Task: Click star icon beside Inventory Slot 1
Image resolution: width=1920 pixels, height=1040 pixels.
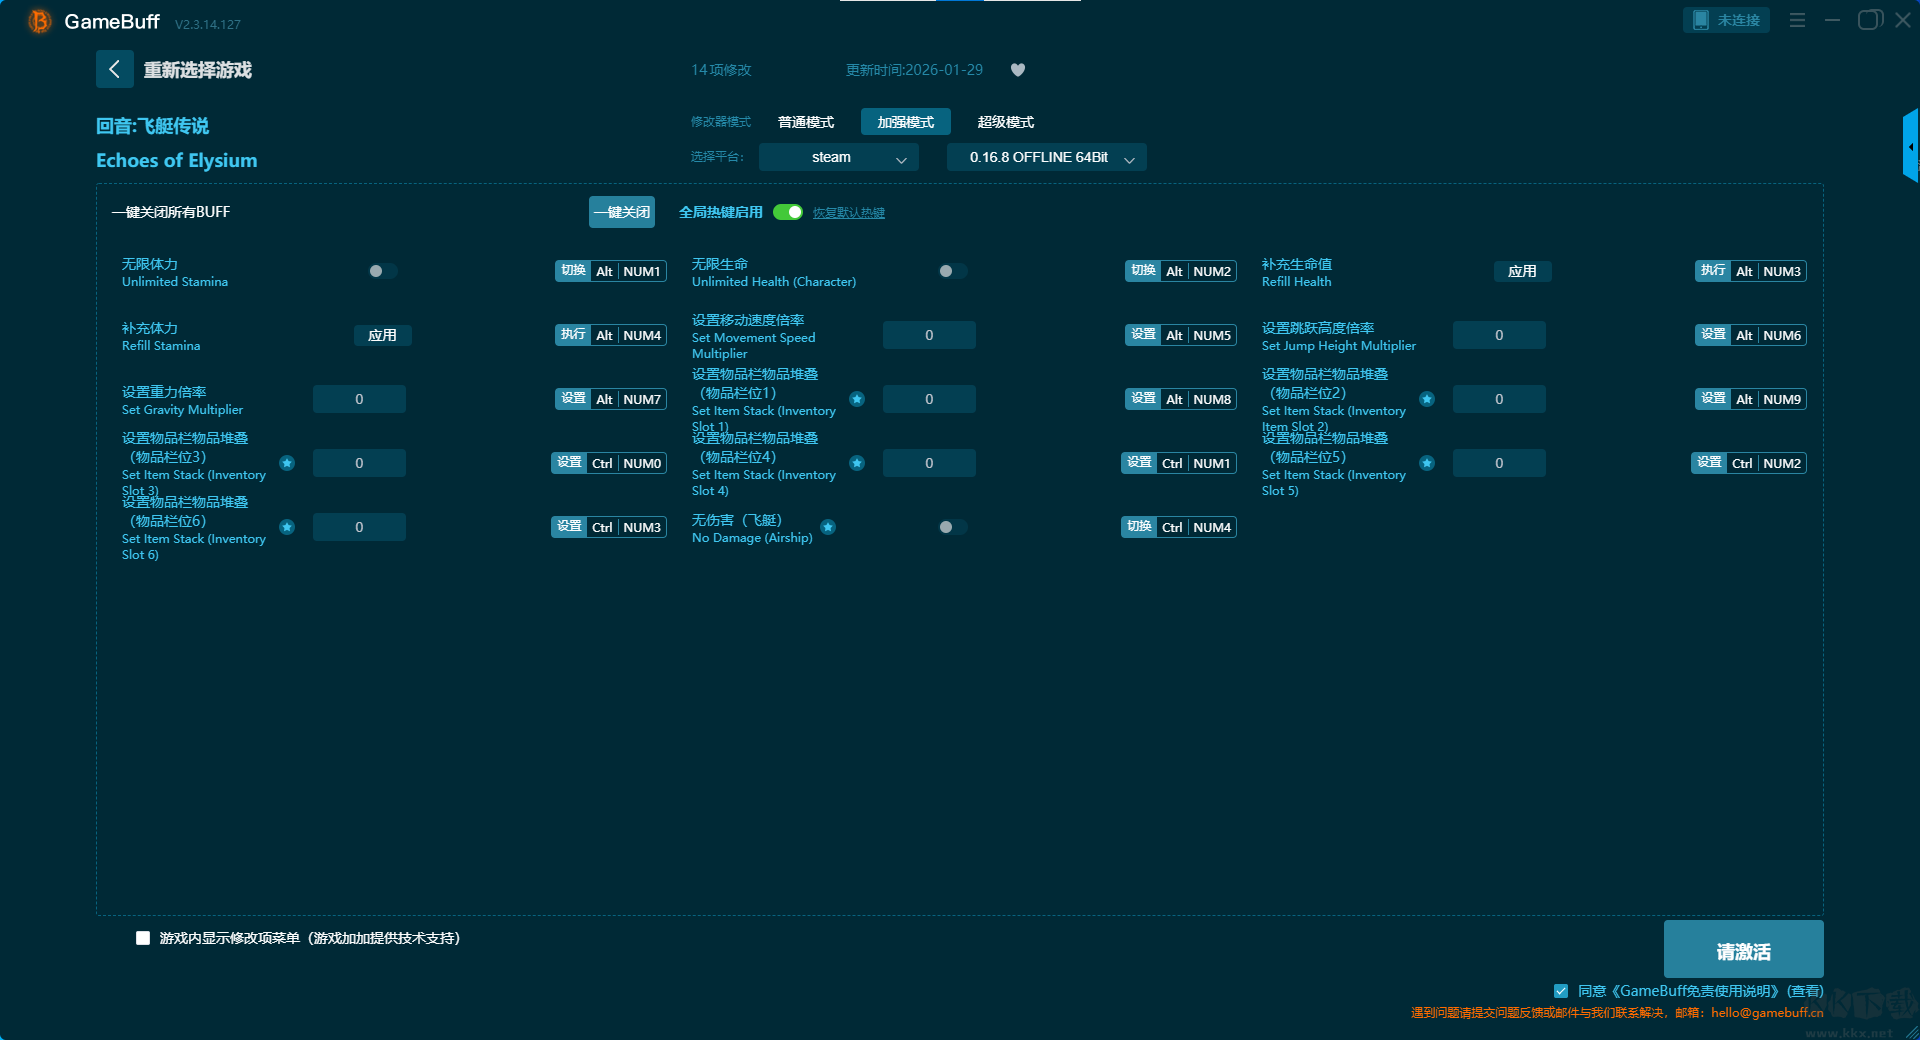Action: point(857,399)
